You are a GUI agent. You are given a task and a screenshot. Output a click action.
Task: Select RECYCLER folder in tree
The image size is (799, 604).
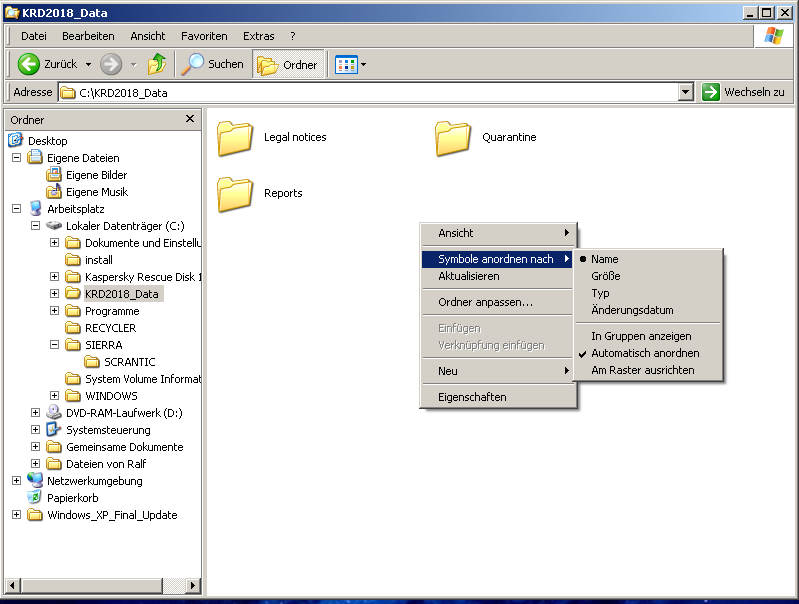pos(111,328)
